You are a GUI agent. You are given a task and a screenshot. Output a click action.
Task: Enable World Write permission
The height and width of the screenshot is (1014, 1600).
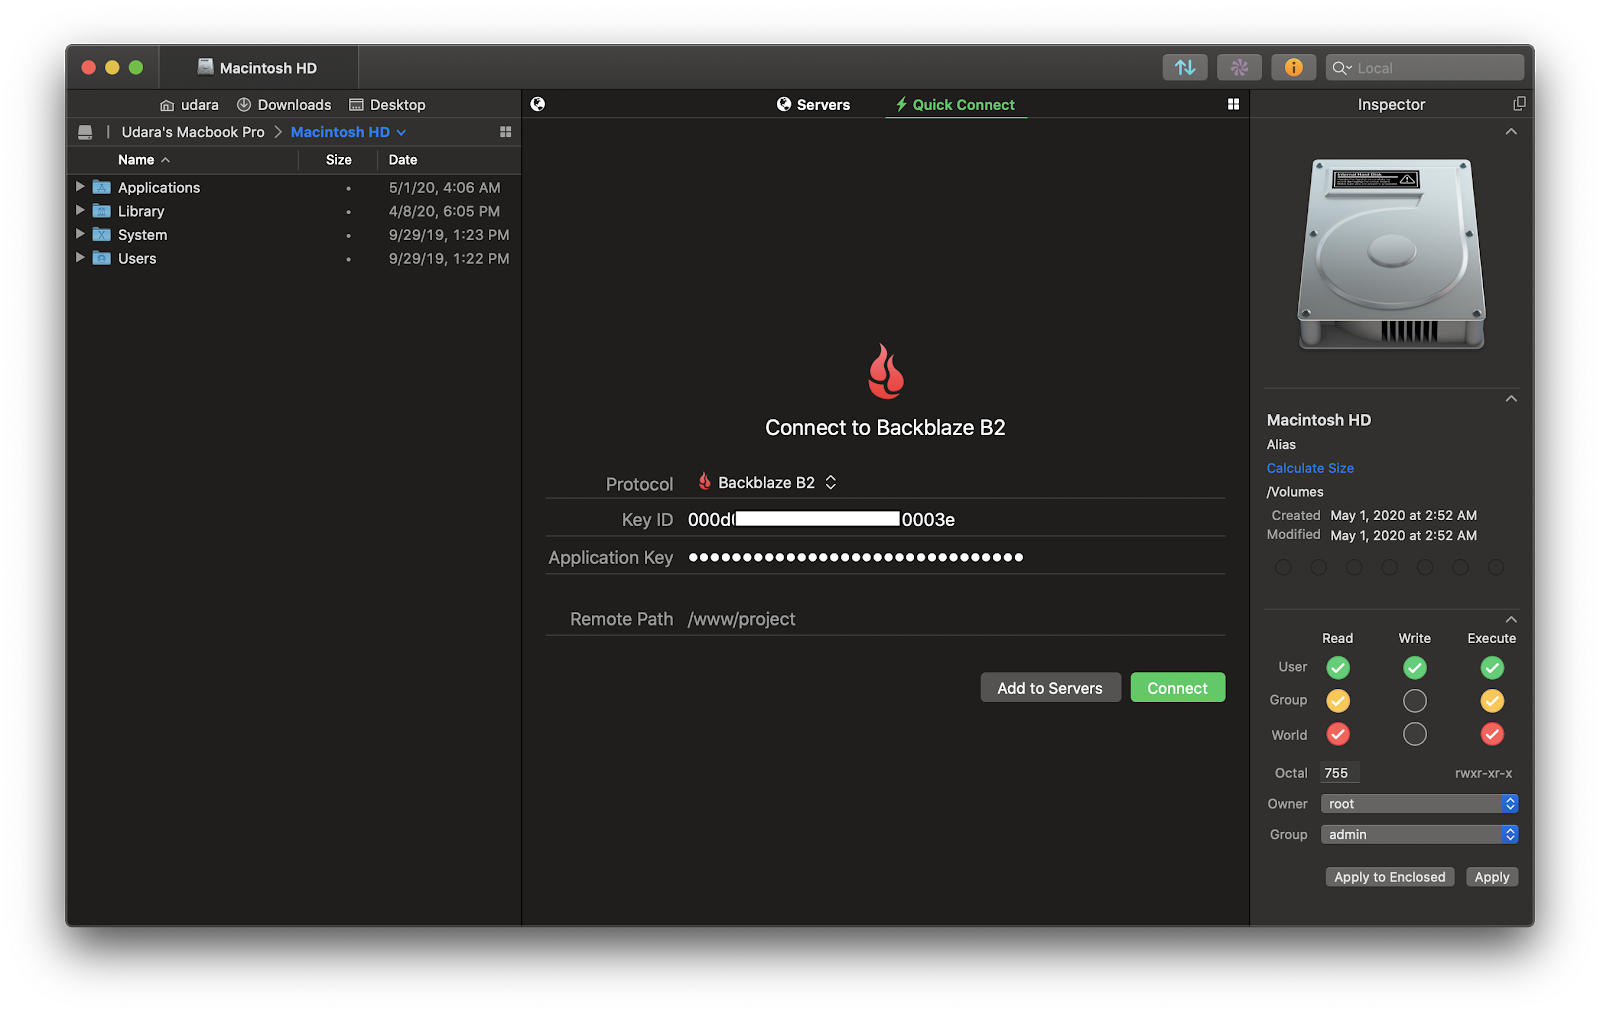1415,734
